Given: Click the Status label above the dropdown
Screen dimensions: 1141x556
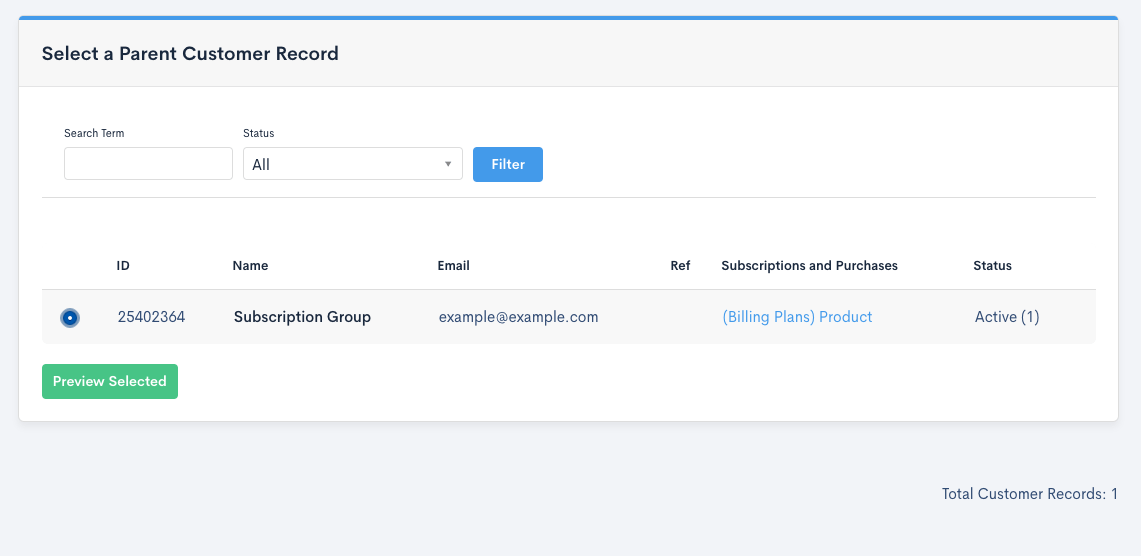Looking at the screenshot, I should pyautogui.click(x=258, y=133).
